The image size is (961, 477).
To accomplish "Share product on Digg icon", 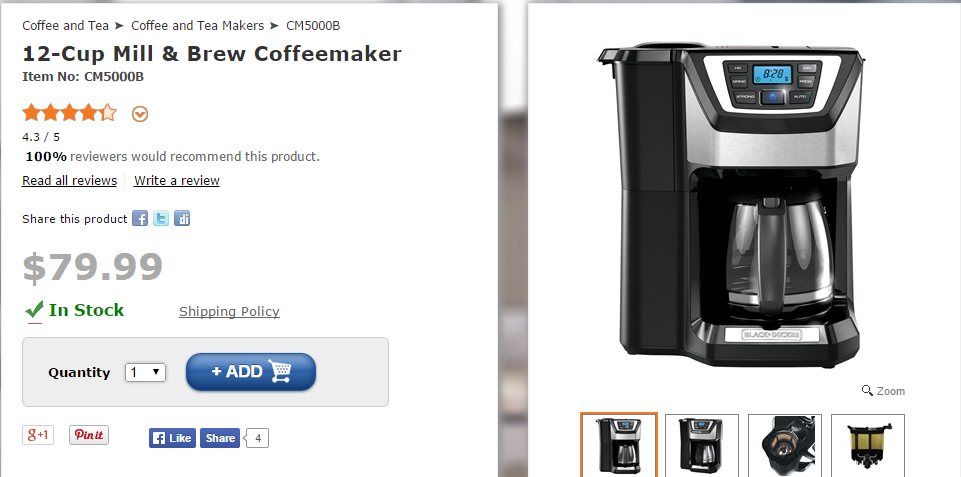I will pos(181,218).
